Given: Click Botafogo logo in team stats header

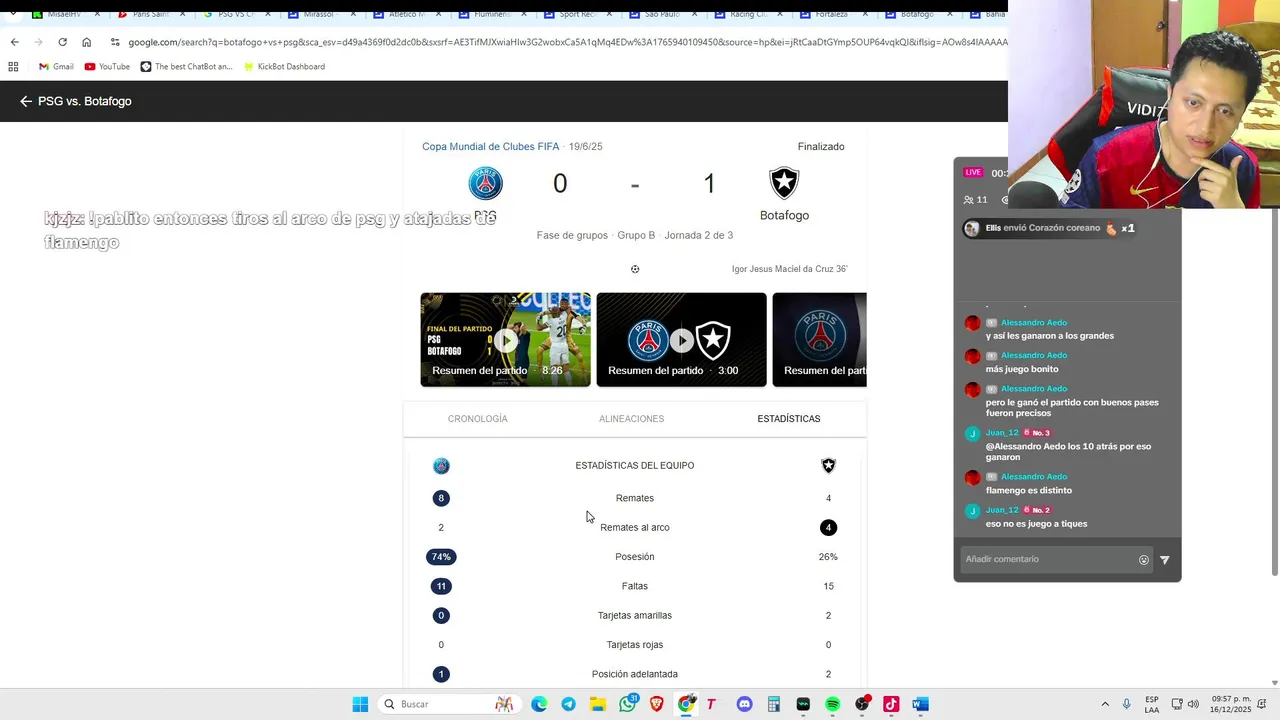Looking at the screenshot, I should (828, 466).
